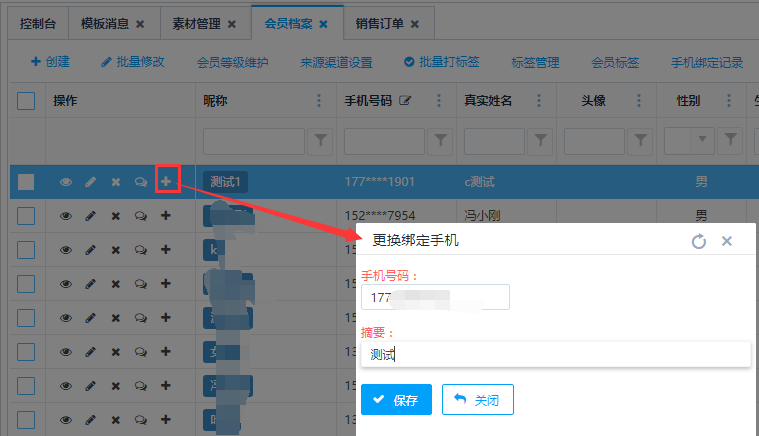This screenshot has width=759, height=436.
Task: Click the filter funnel under 真实姓名 column
Action: [x=540, y=141]
